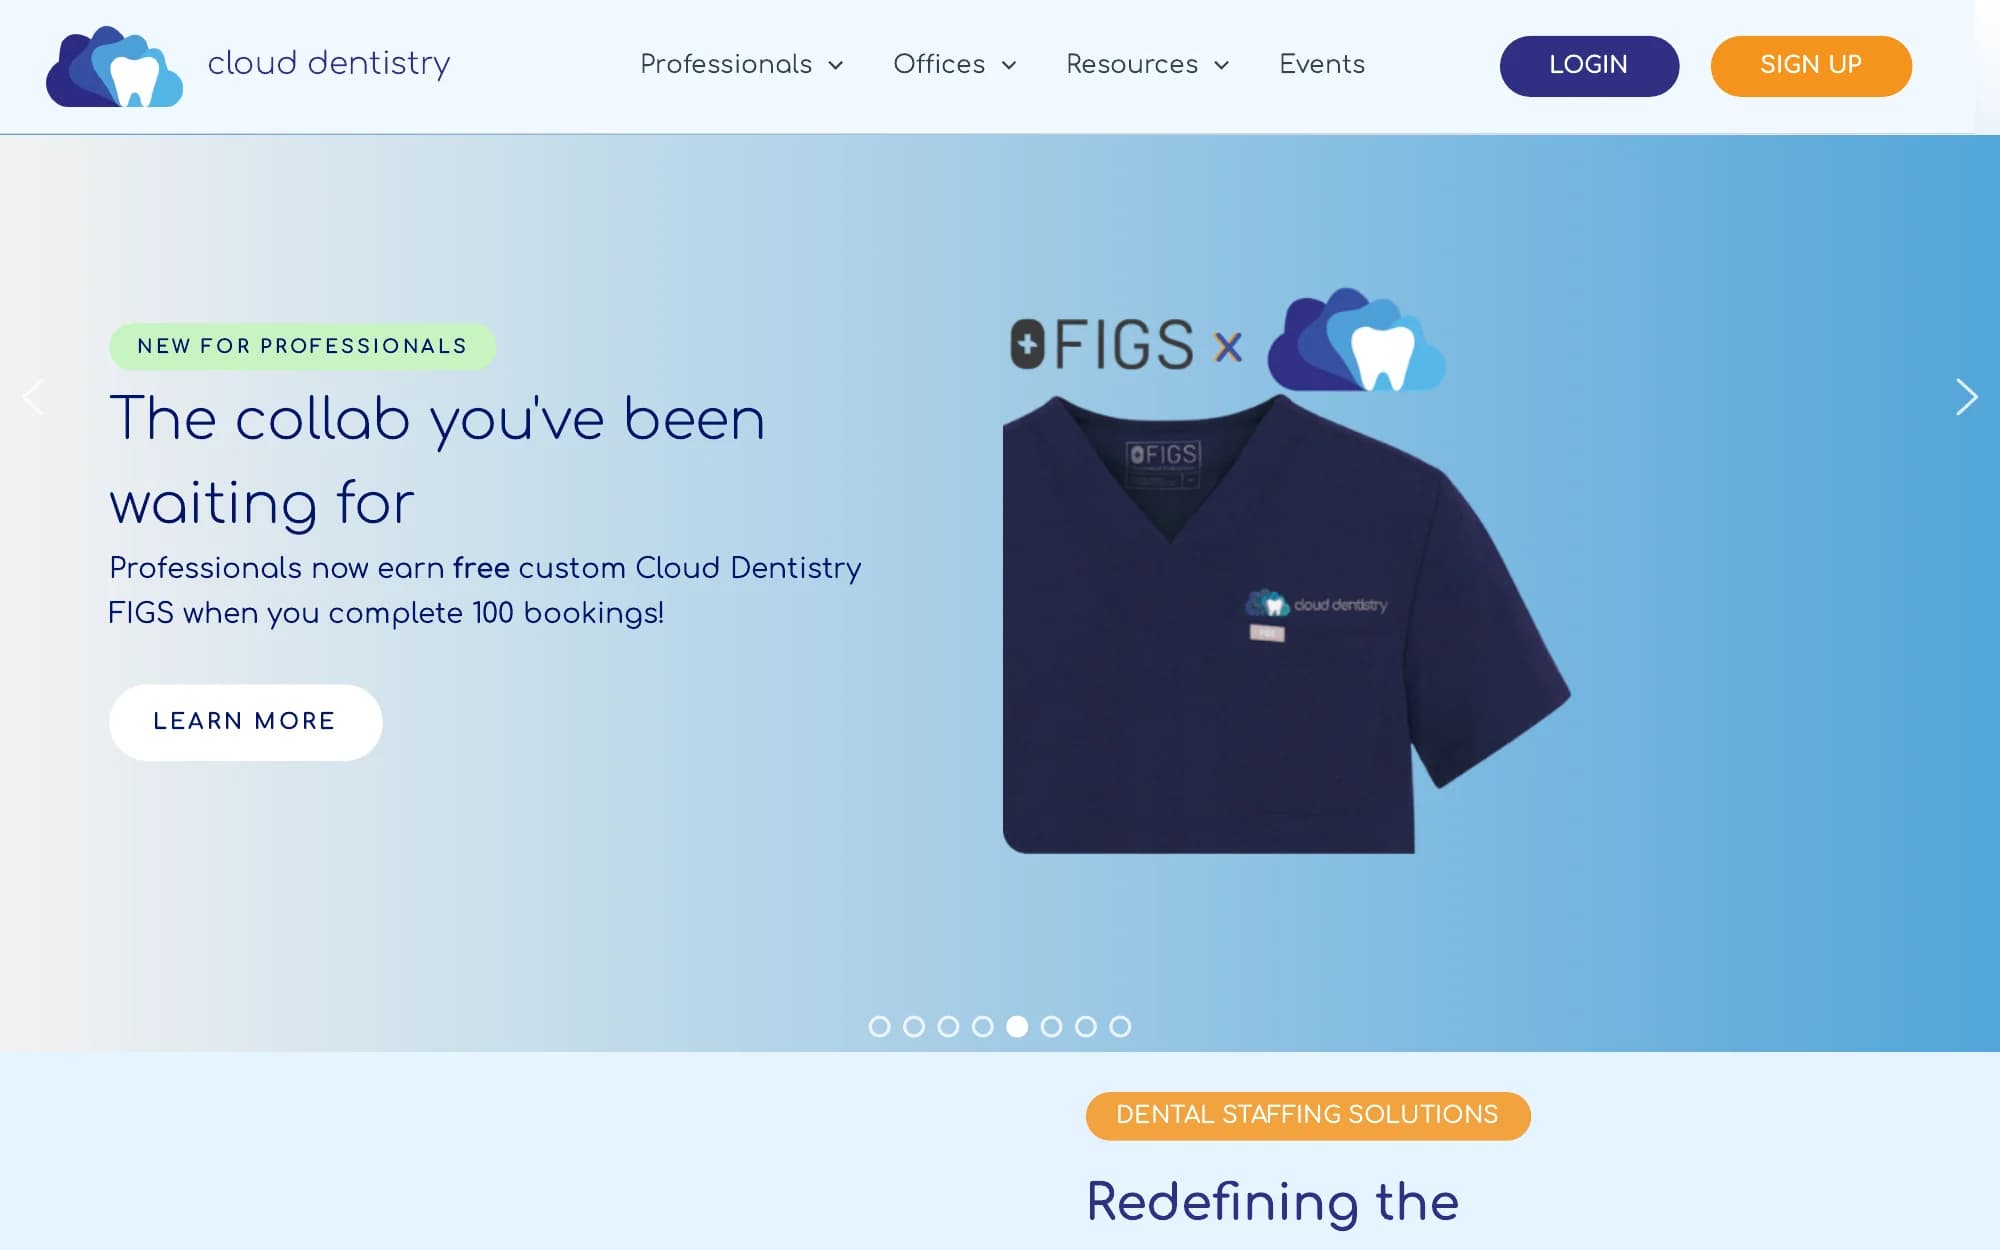This screenshot has width=2000, height=1250.
Task: Click the Cloud Dentistry tooth-cloud logo icon
Action: coord(114,66)
